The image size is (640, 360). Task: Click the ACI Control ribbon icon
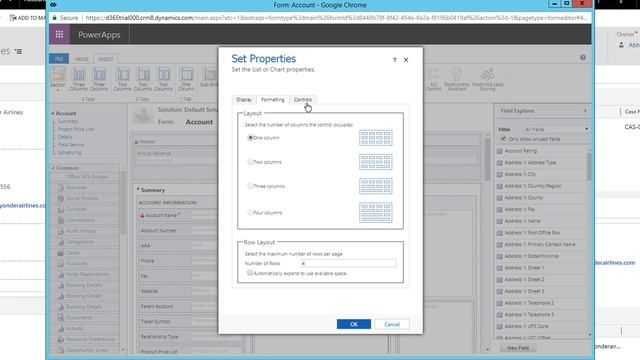(x=433, y=79)
